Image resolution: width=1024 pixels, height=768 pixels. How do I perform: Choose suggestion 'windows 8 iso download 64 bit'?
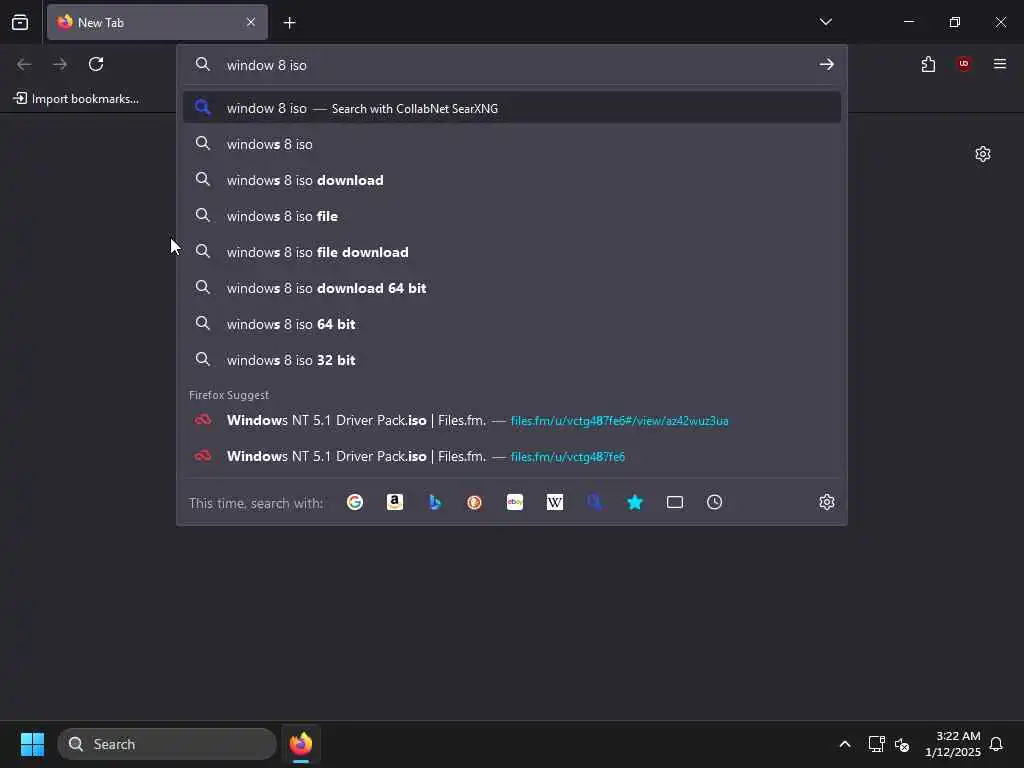coord(512,287)
